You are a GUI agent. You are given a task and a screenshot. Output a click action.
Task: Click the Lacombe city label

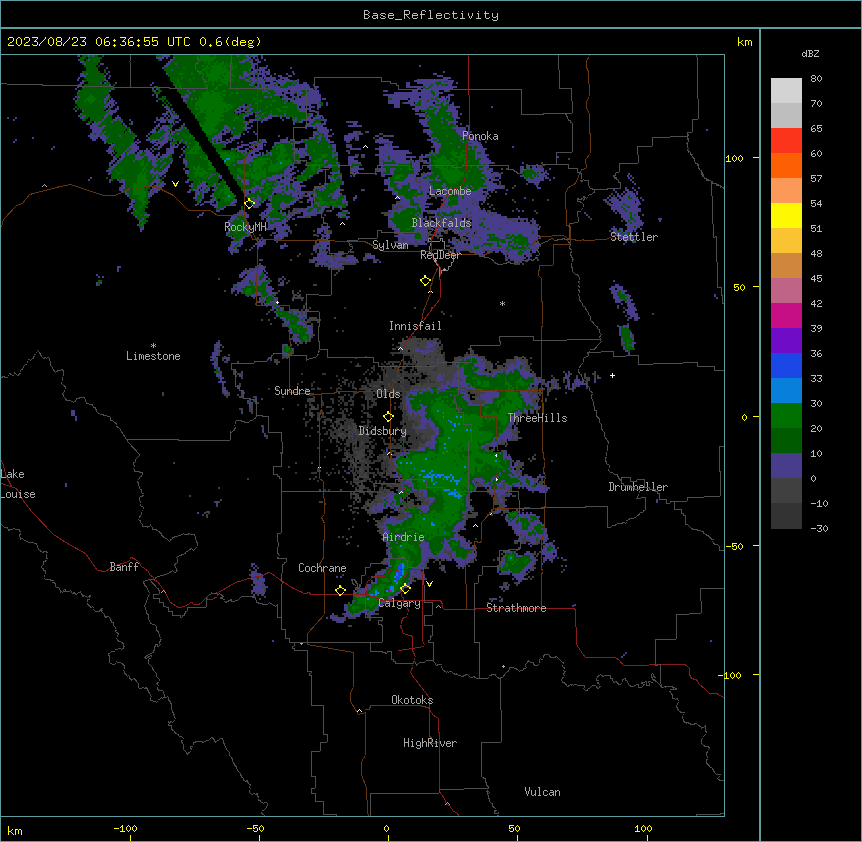(450, 191)
